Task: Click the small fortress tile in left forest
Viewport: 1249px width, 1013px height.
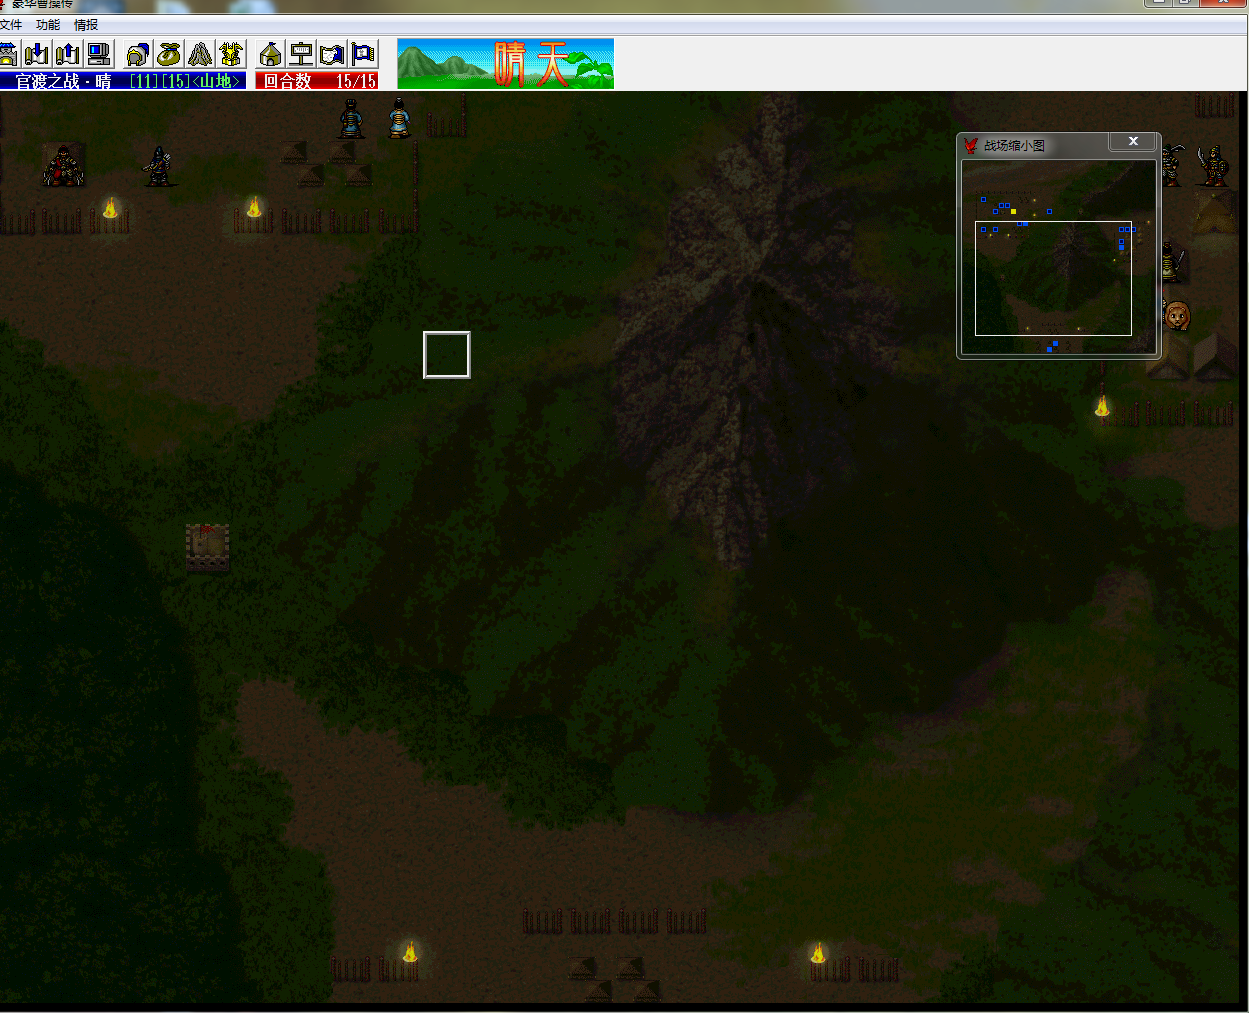Action: tap(207, 547)
